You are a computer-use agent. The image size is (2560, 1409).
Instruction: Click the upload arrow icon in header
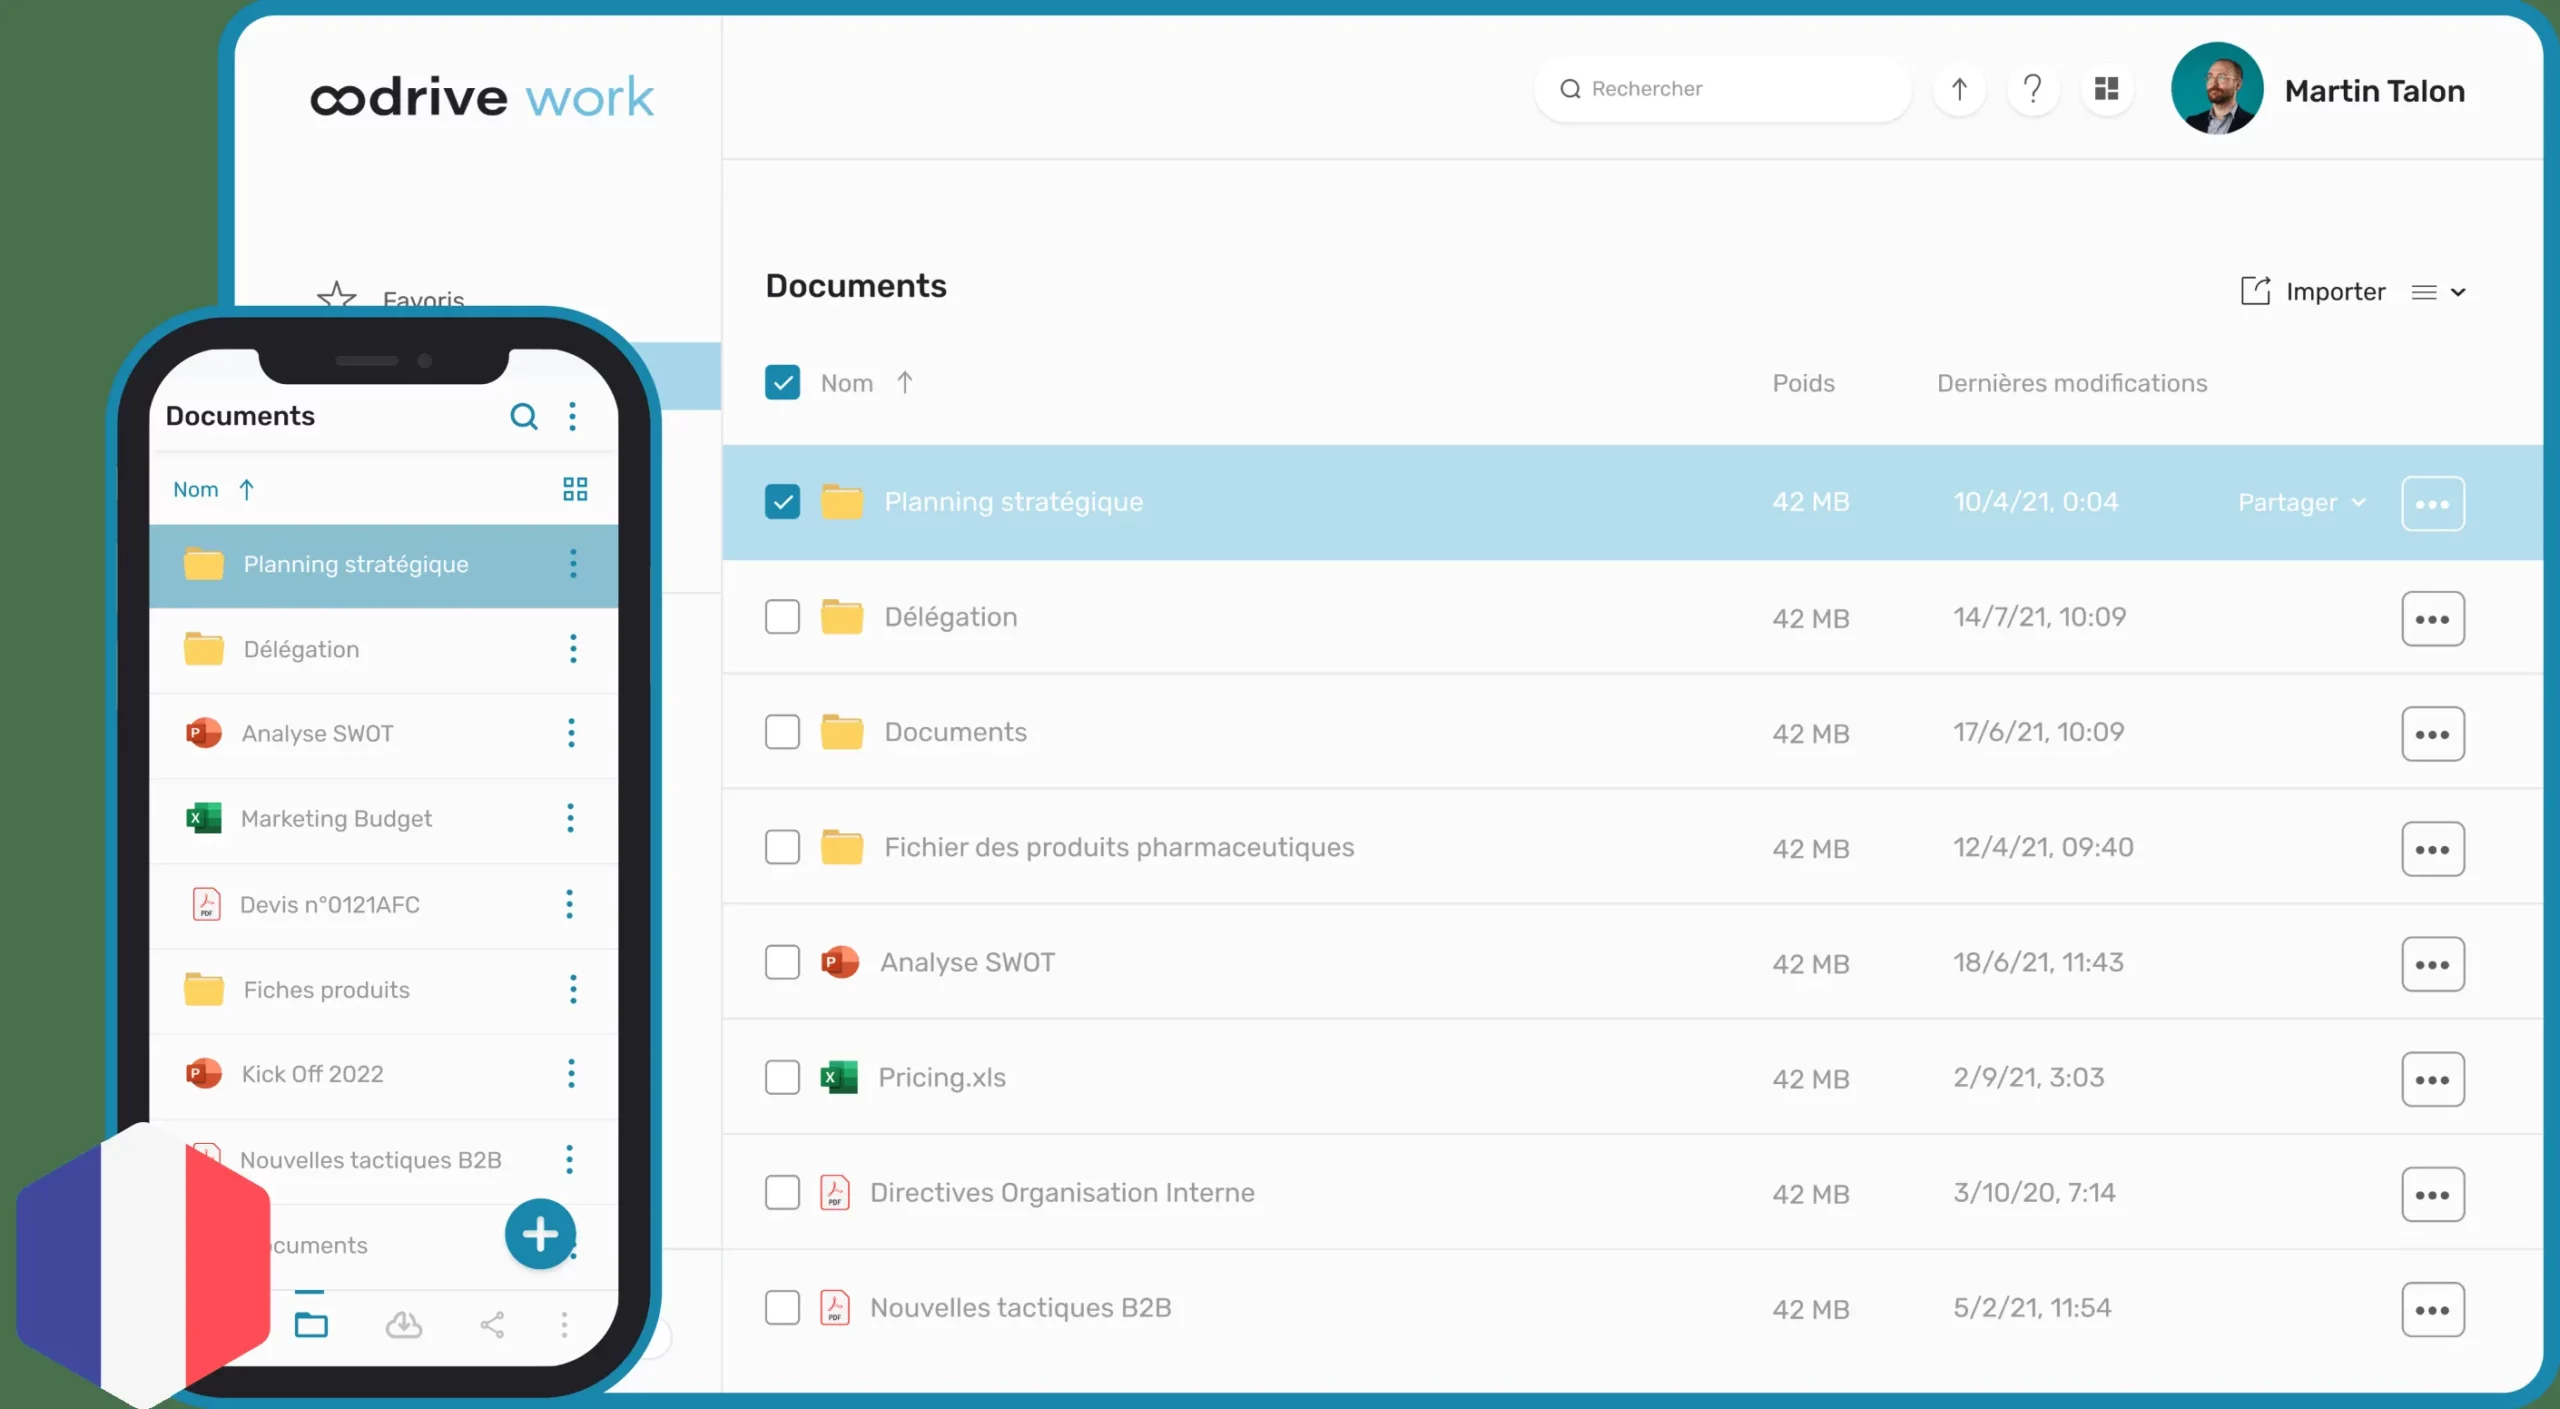click(1958, 90)
